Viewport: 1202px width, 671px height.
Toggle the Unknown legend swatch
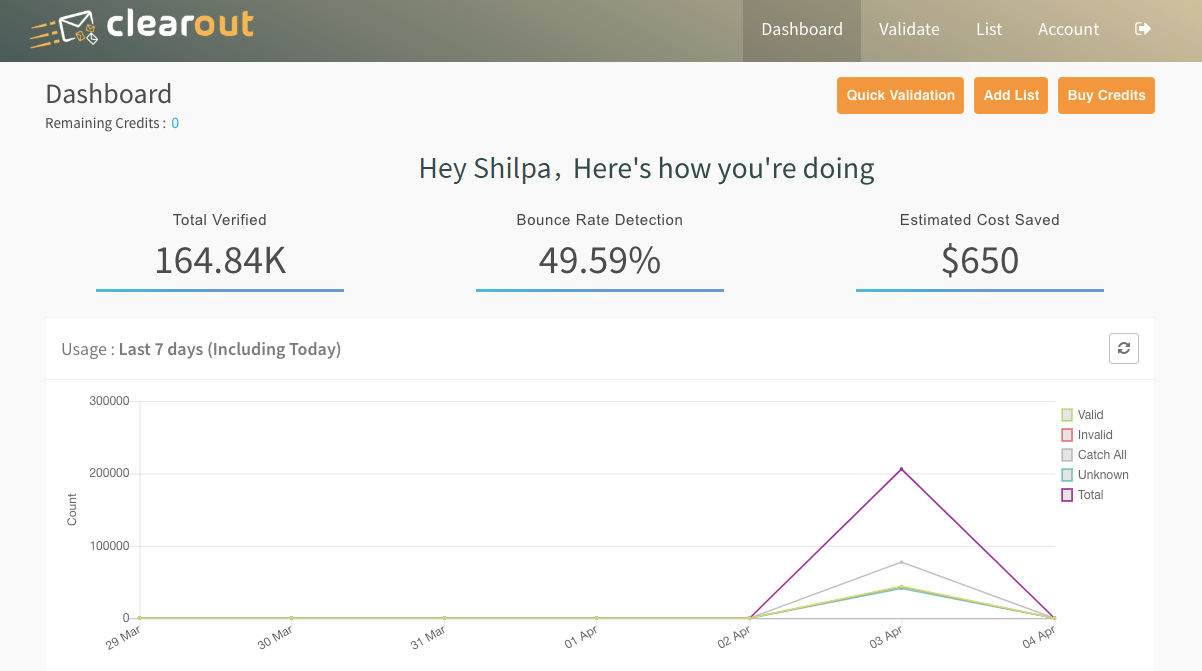(x=1067, y=475)
